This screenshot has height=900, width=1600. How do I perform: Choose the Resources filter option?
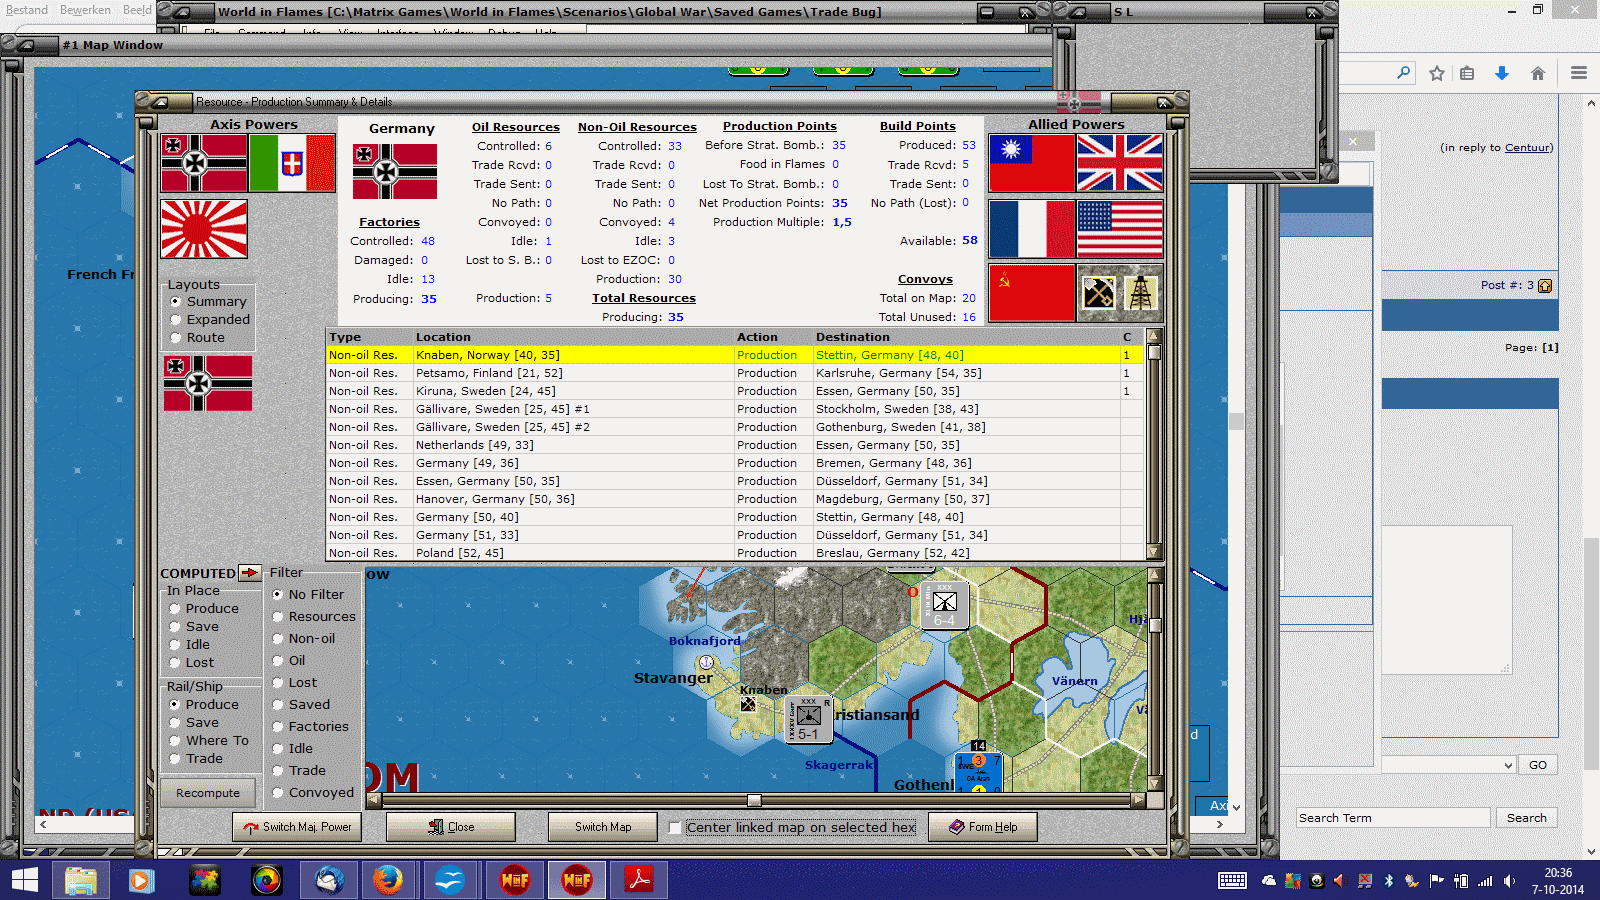click(314, 617)
